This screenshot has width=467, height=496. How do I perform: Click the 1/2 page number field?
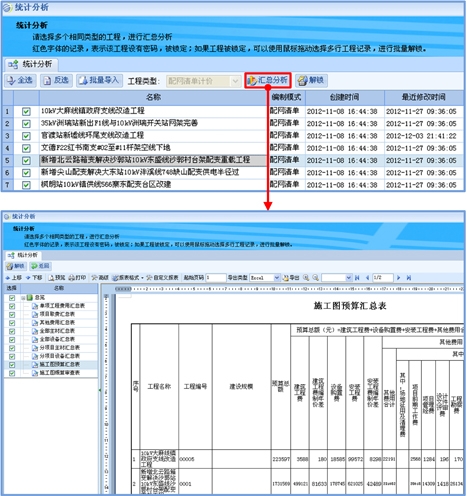click(383, 278)
